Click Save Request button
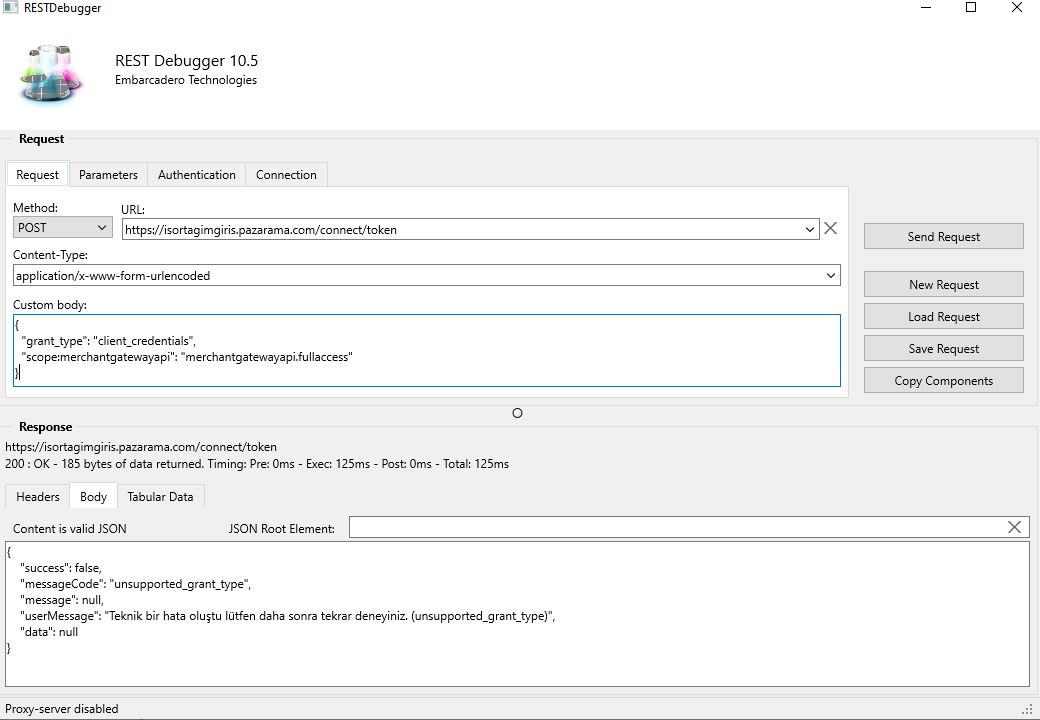This screenshot has width=1040, height=720. pyautogui.click(x=943, y=349)
